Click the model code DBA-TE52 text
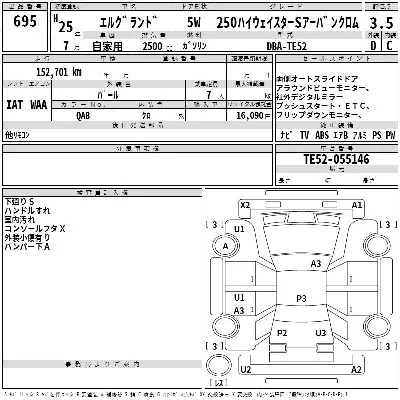Viewport: 400px width, 400px height. tap(287, 46)
